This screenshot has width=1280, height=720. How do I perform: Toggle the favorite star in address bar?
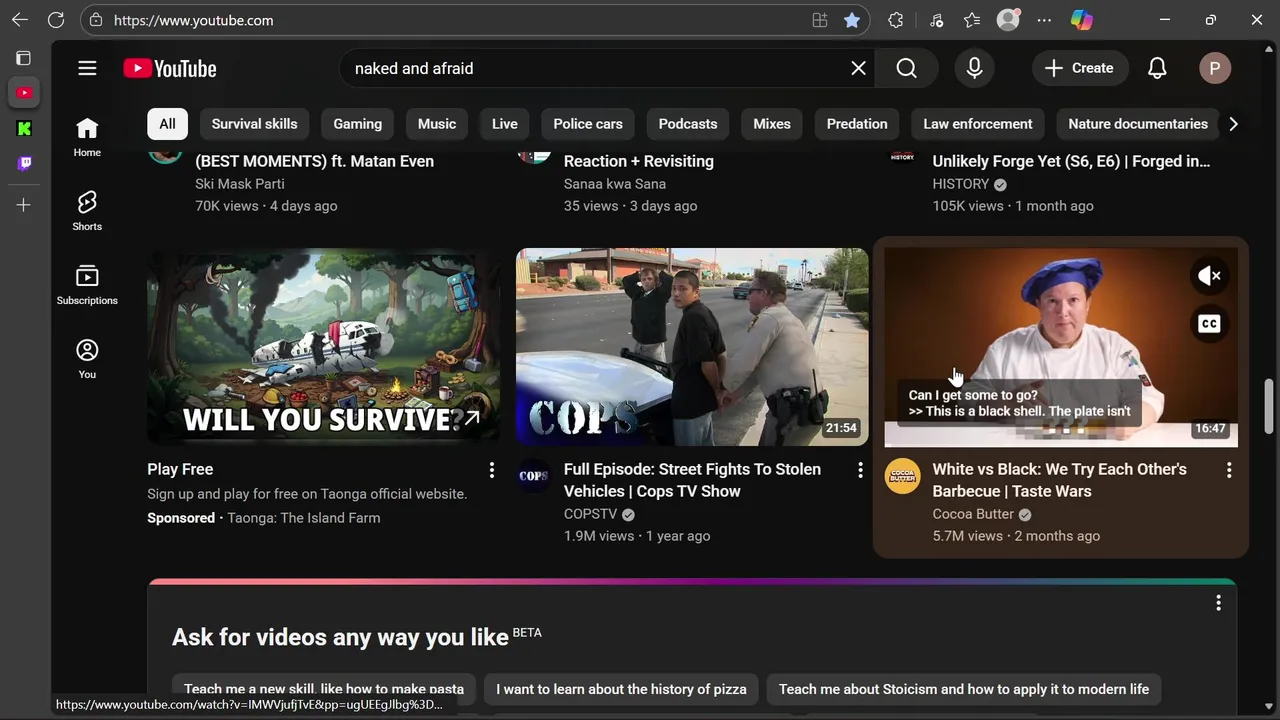(x=851, y=20)
